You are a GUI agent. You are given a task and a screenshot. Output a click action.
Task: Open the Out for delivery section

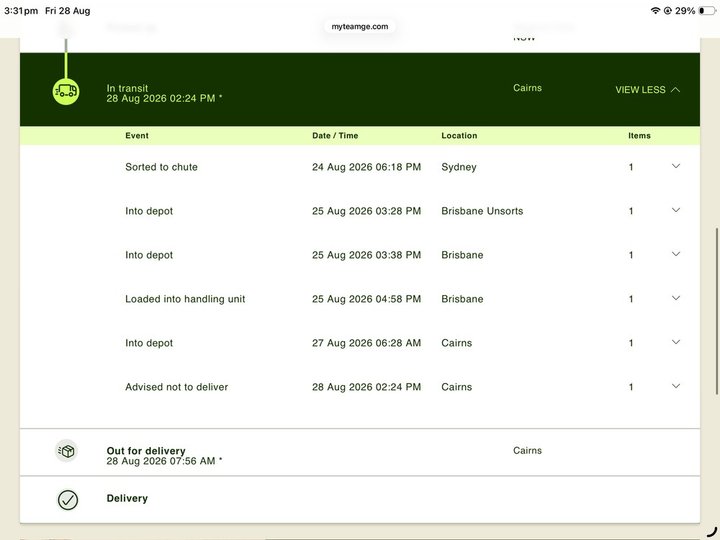tap(360, 452)
